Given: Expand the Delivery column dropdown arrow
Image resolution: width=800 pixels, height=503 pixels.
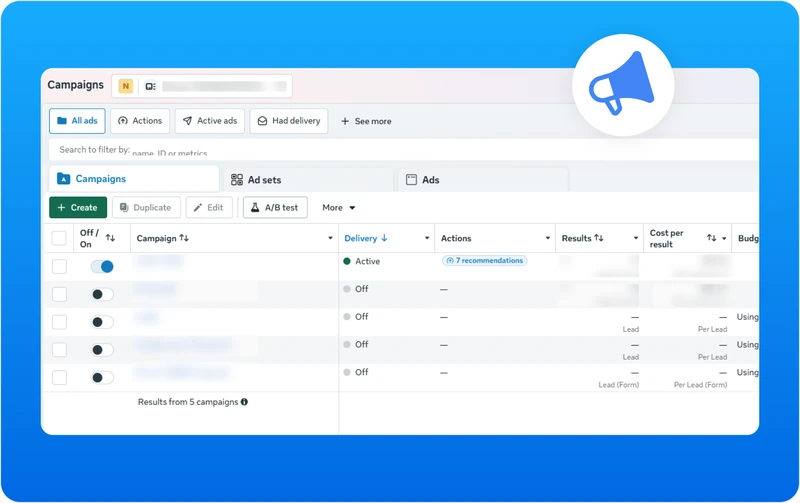Looking at the screenshot, I should 427,238.
